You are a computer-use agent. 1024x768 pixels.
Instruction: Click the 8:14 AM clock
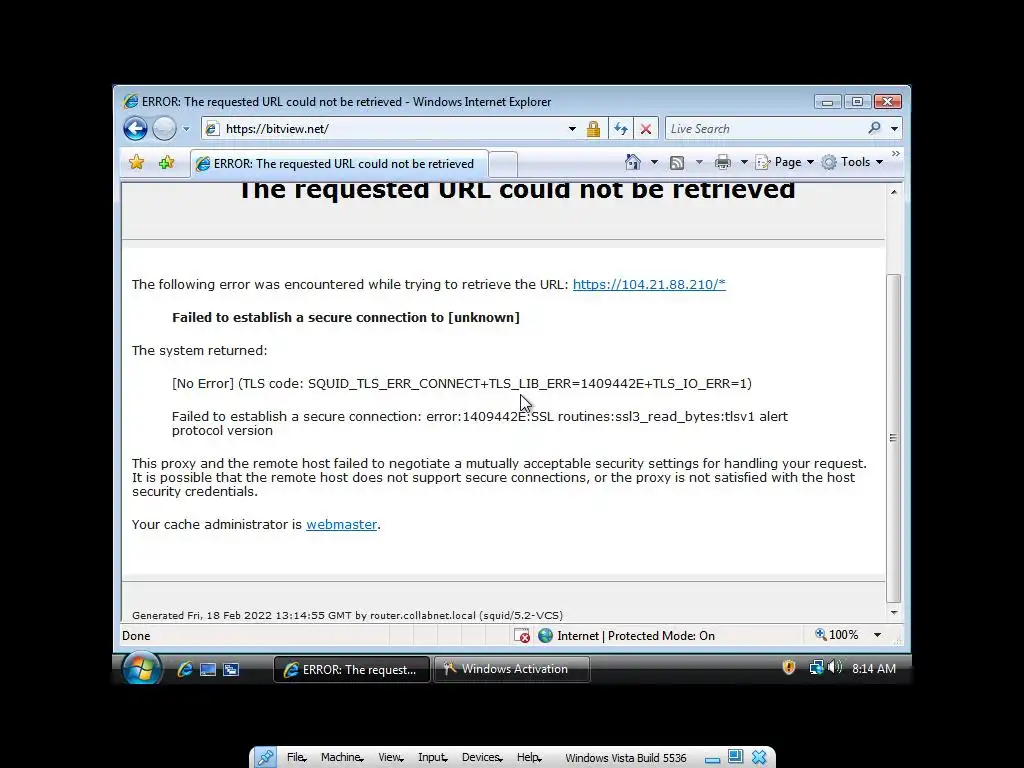point(874,668)
